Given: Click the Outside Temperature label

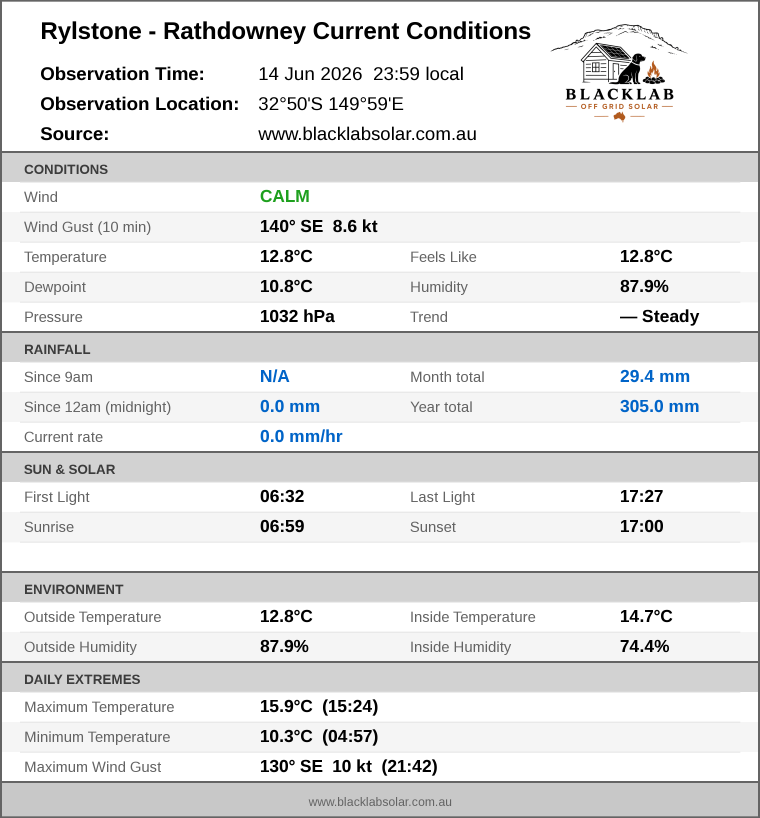Looking at the screenshot, I should point(92,617).
